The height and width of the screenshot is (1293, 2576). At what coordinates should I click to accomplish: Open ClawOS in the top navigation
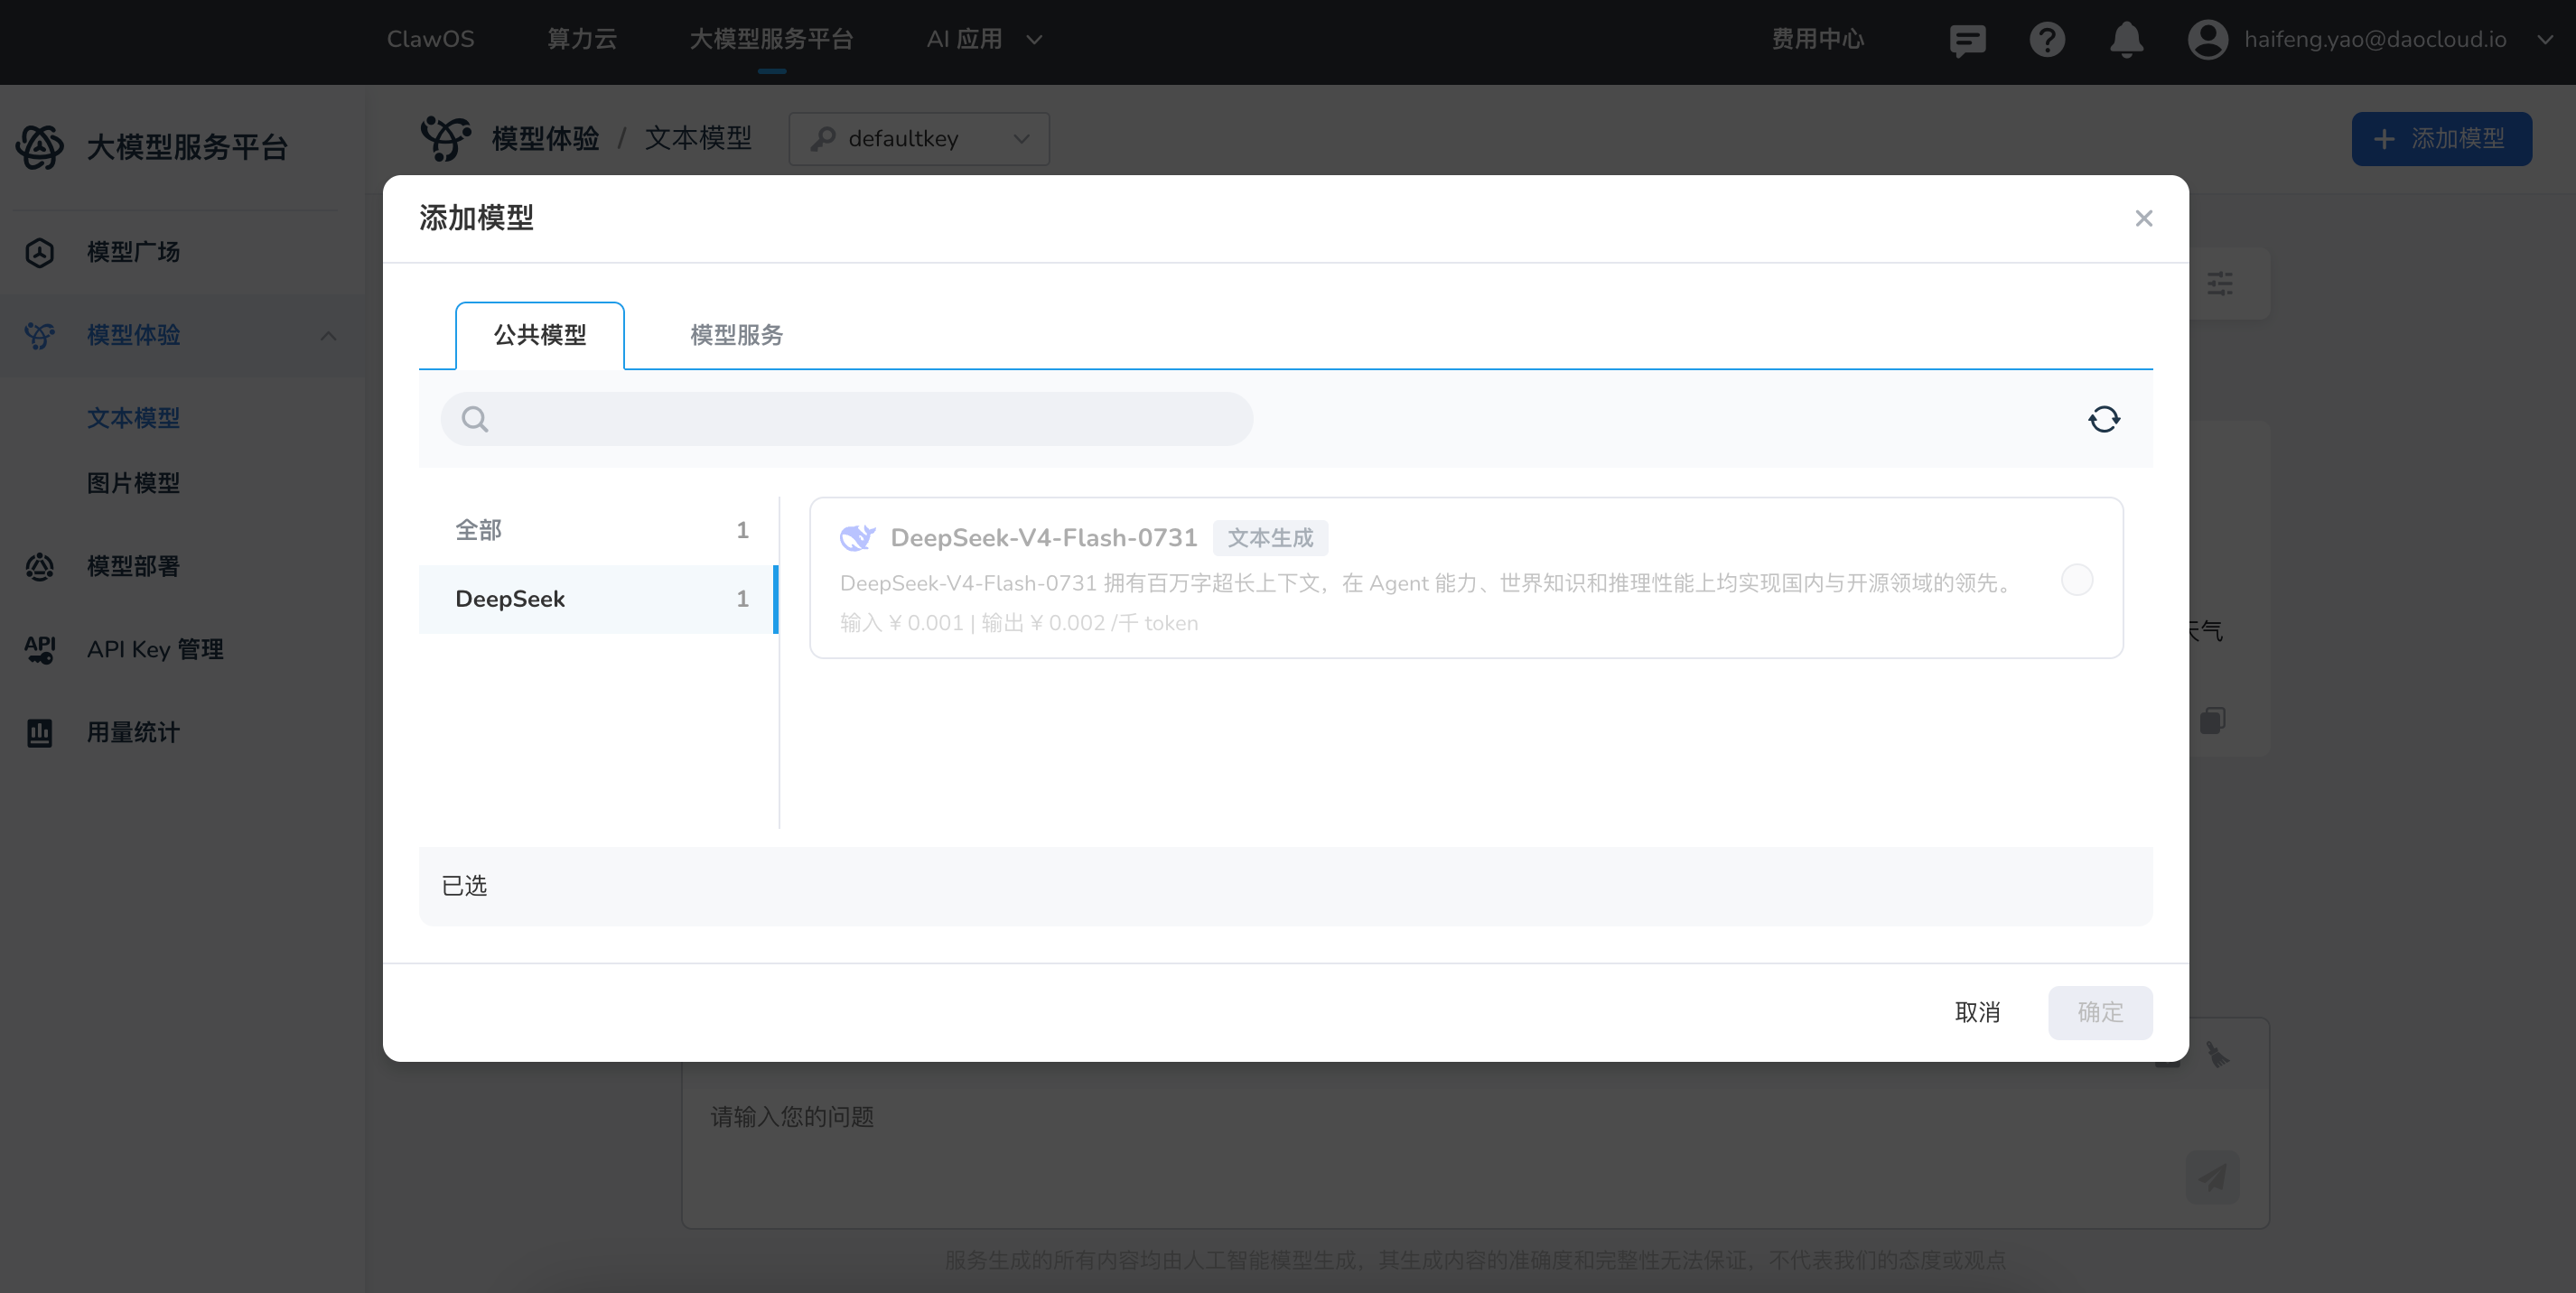431,39
